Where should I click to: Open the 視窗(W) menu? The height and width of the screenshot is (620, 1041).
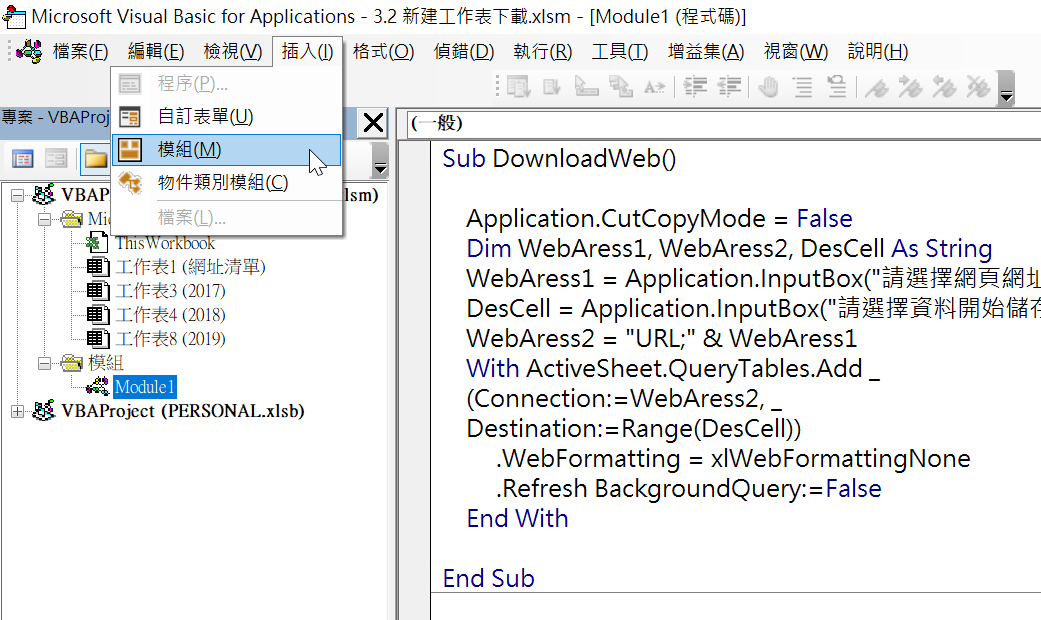(795, 51)
